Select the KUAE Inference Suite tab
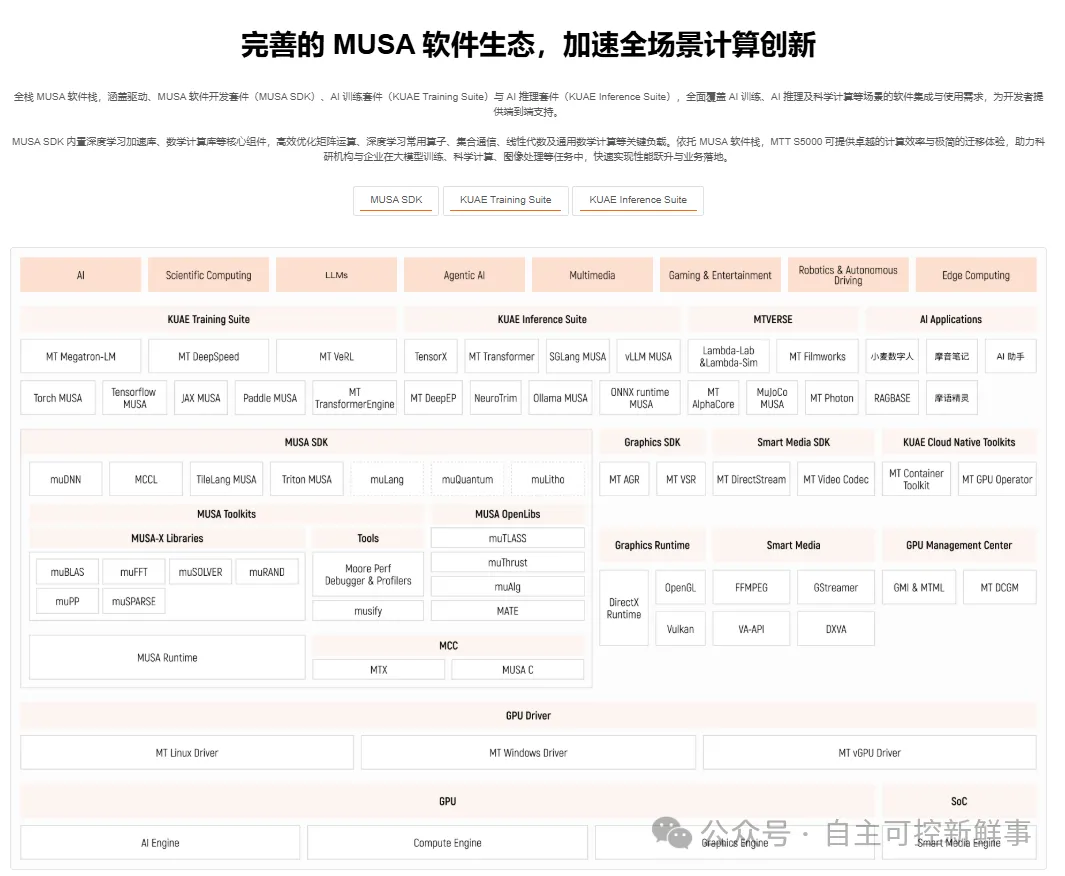Screen dimensions: 1065x876 pyautogui.click(x=638, y=200)
